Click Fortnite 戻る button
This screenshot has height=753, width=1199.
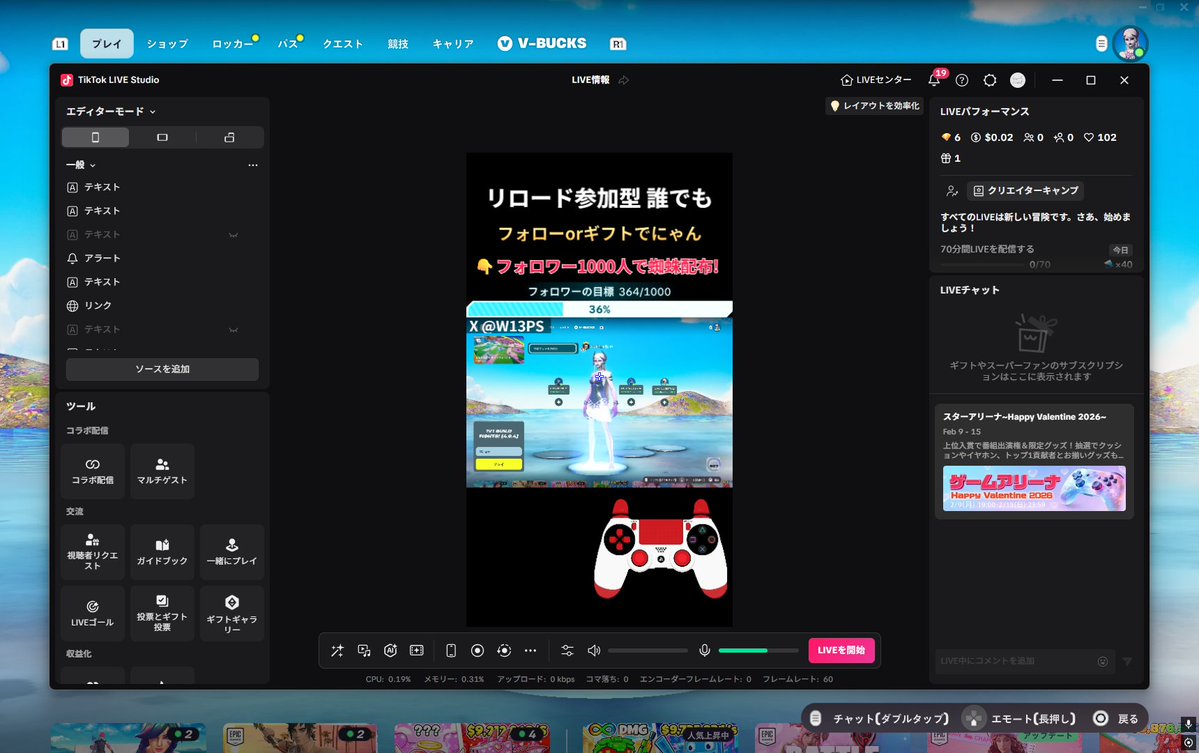(1116, 719)
